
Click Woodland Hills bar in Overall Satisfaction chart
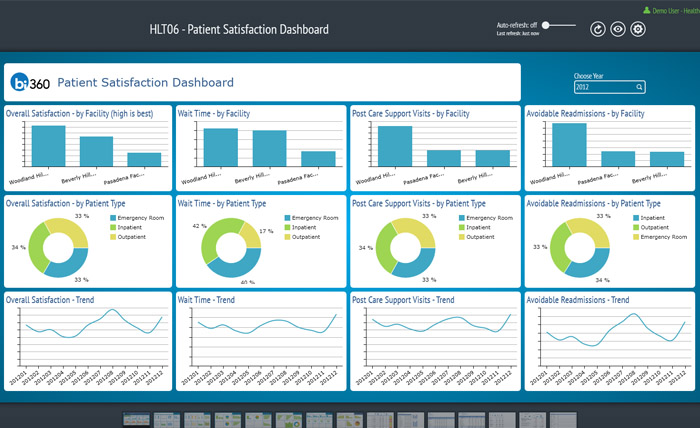click(48, 146)
